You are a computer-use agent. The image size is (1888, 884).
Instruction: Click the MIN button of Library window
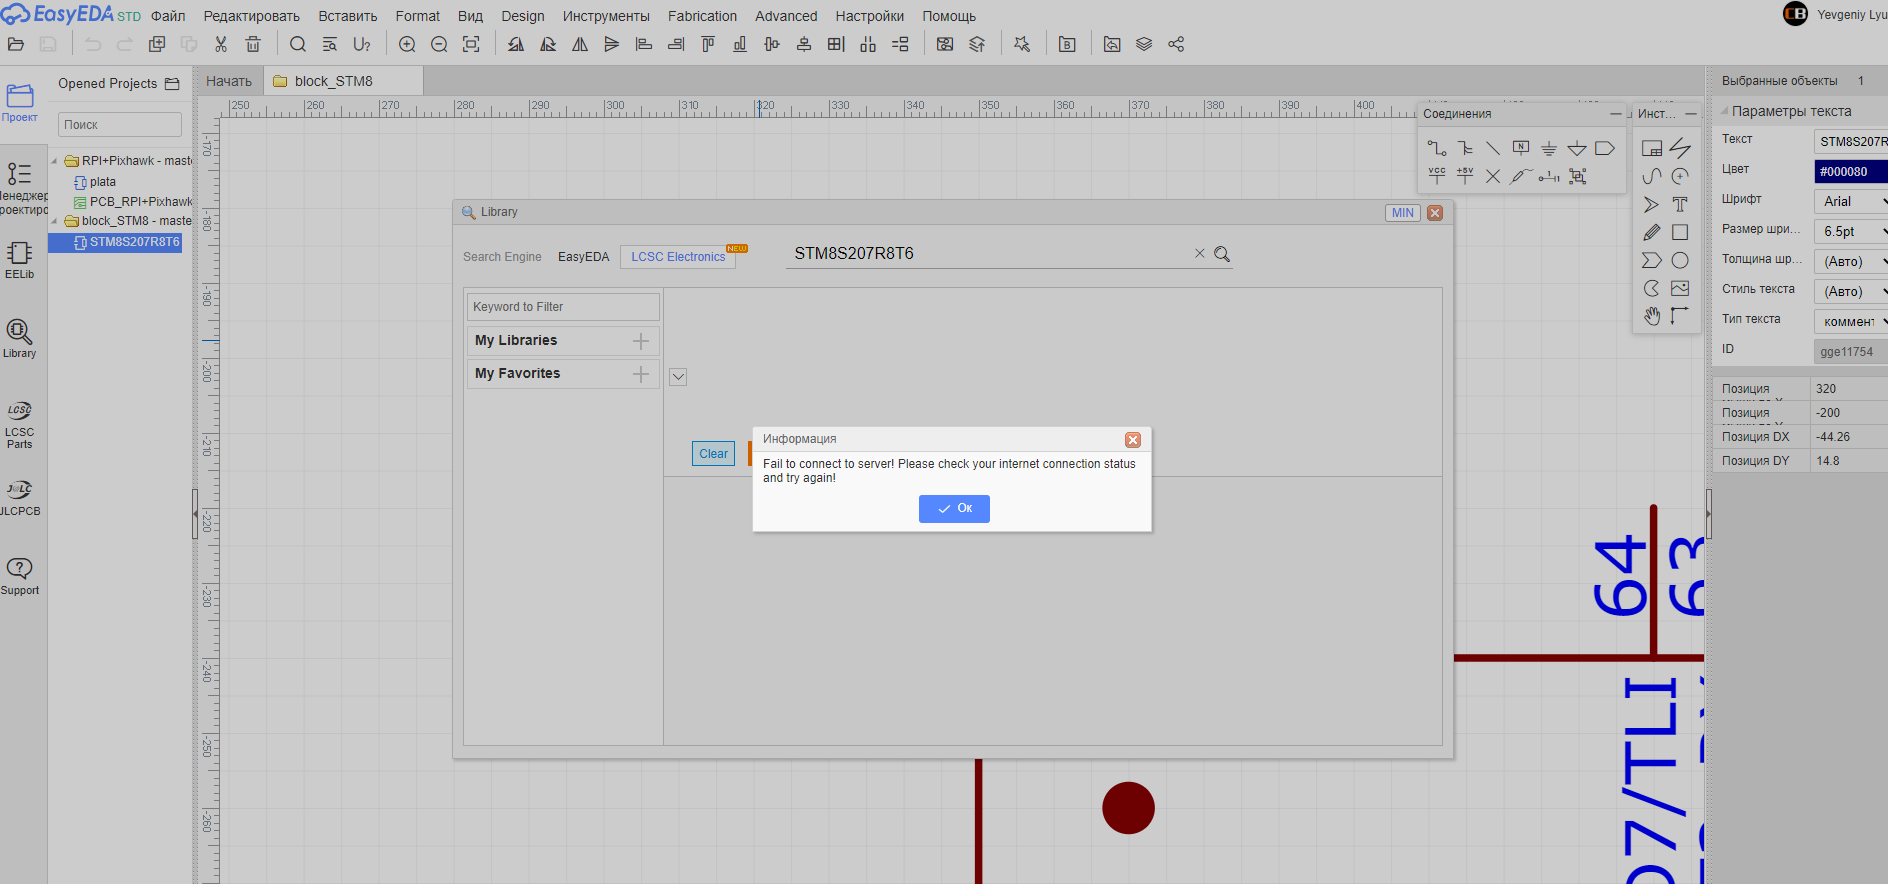click(1403, 213)
